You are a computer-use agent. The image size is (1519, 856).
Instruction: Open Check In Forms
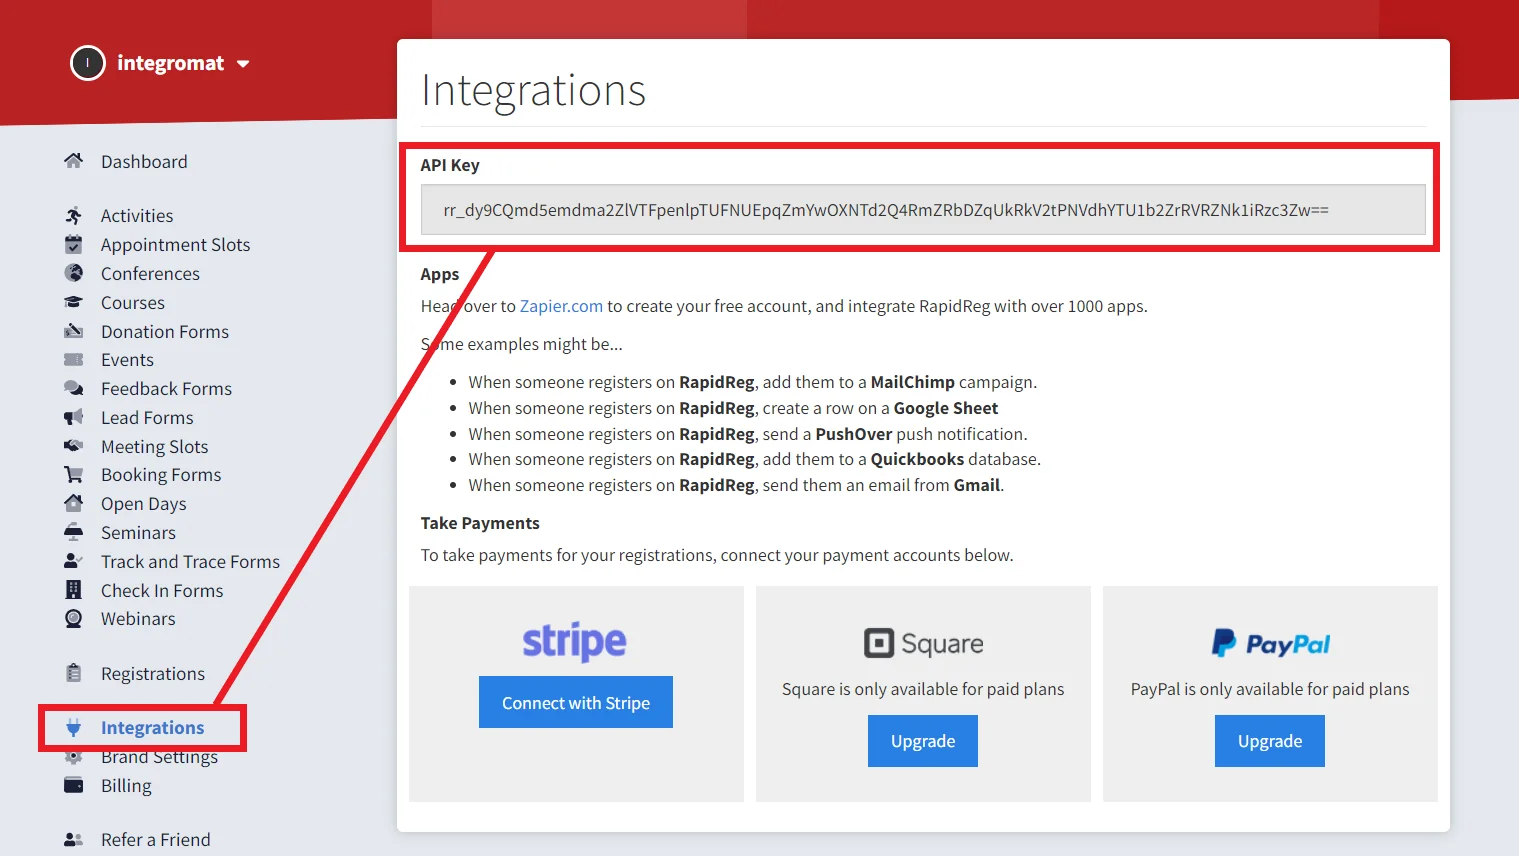162,591
